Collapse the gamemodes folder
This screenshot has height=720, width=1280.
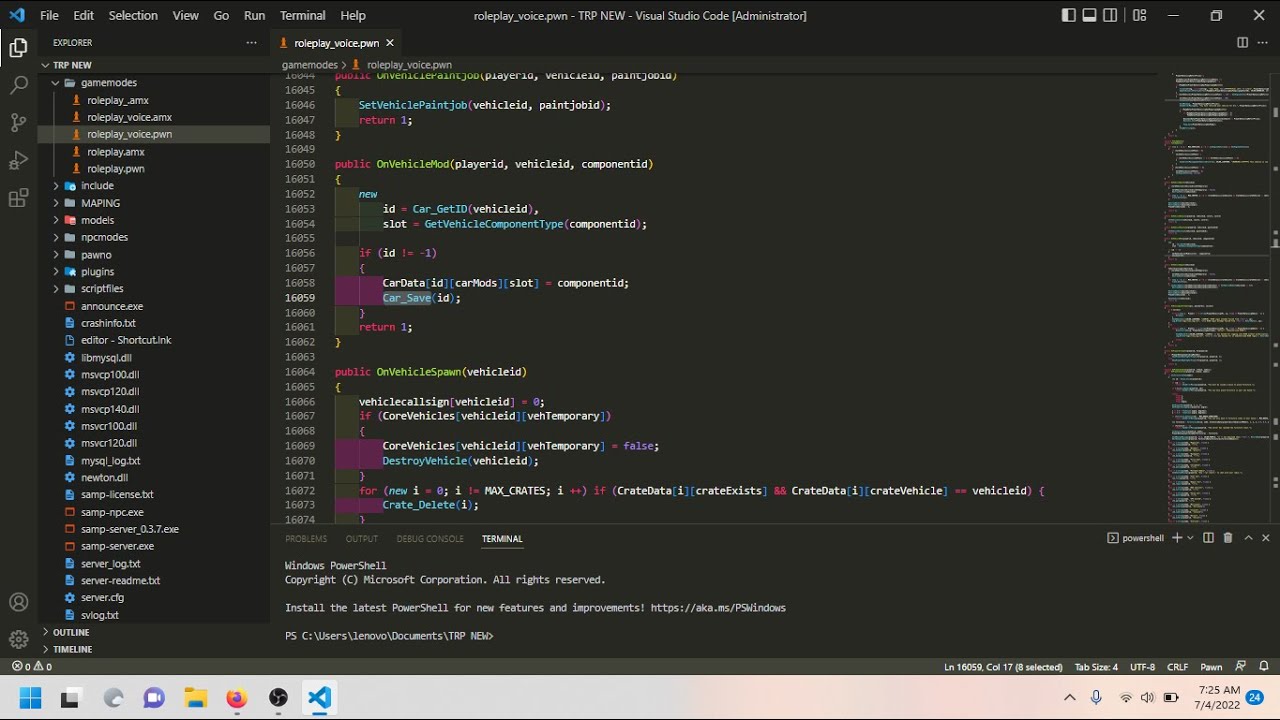click(154, 83)
